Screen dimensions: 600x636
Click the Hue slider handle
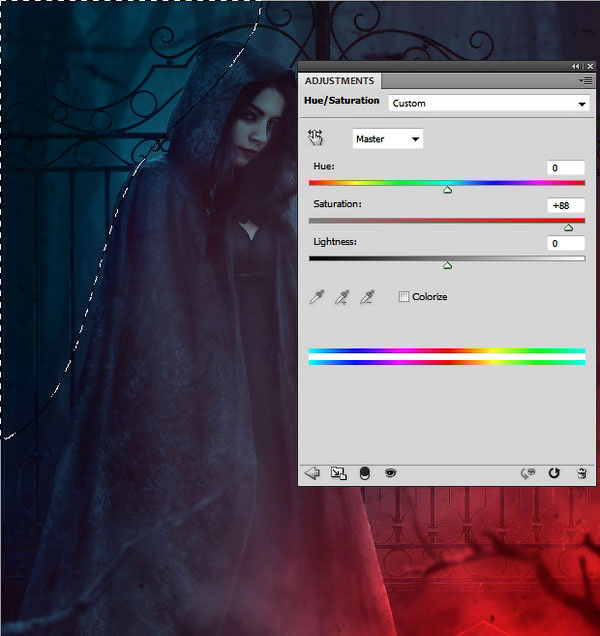pyautogui.click(x=447, y=190)
